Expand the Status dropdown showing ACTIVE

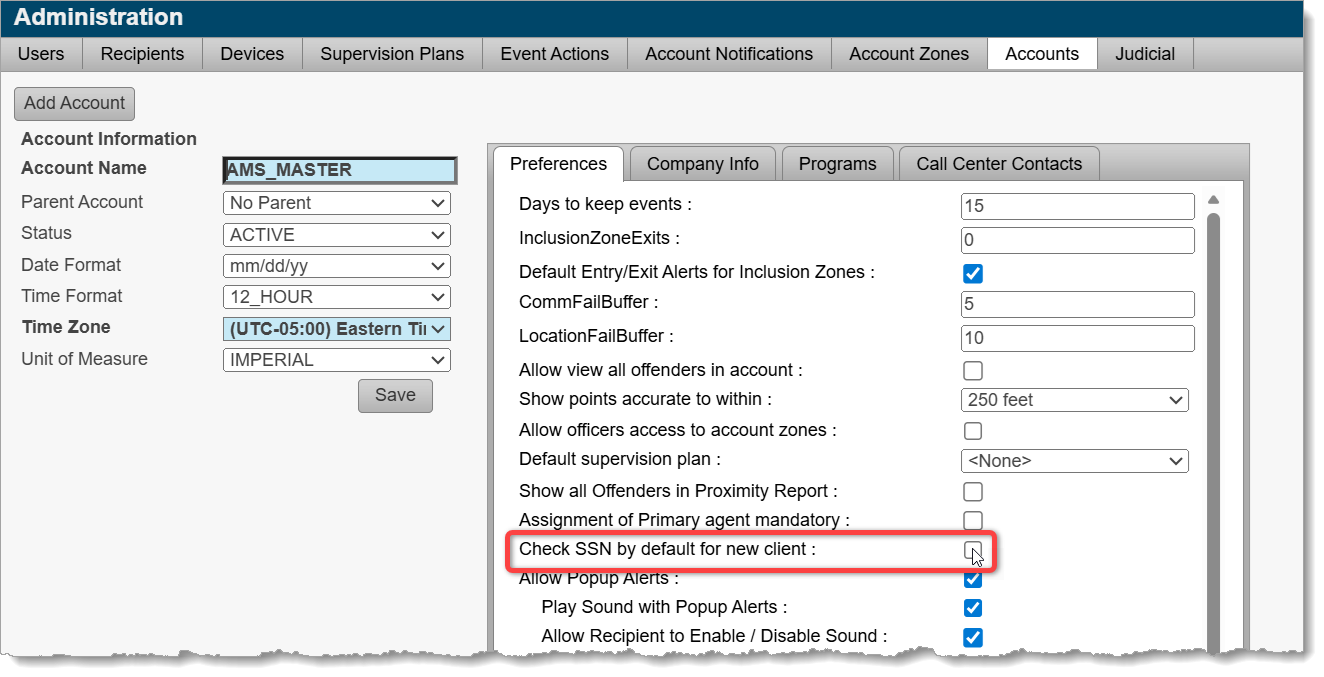[x=337, y=235]
